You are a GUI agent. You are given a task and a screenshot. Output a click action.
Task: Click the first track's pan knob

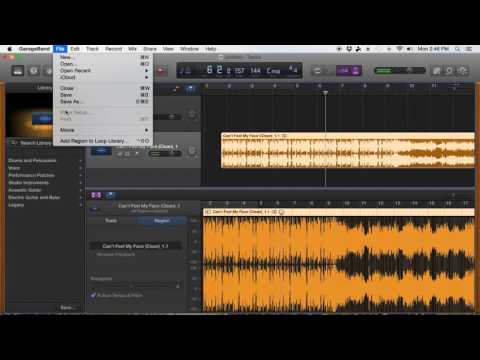192,115
